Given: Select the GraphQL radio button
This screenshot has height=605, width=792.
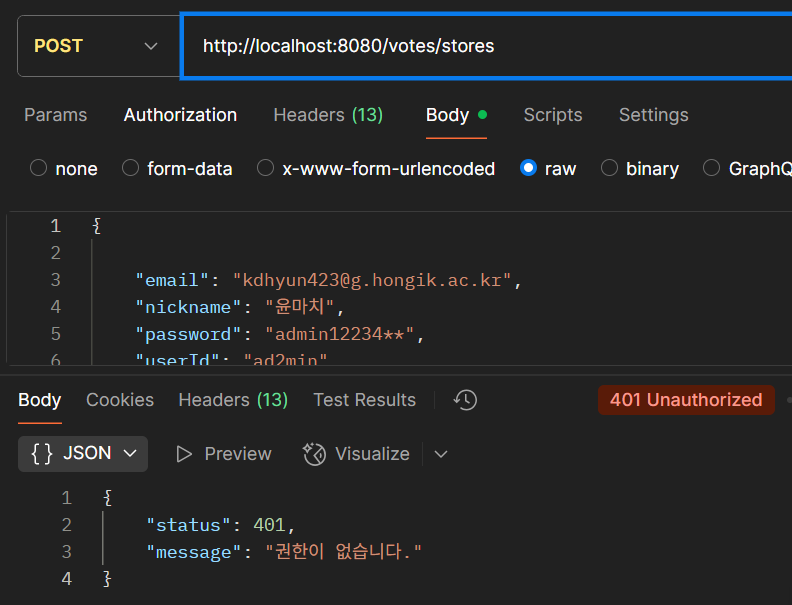Looking at the screenshot, I should tap(711, 168).
